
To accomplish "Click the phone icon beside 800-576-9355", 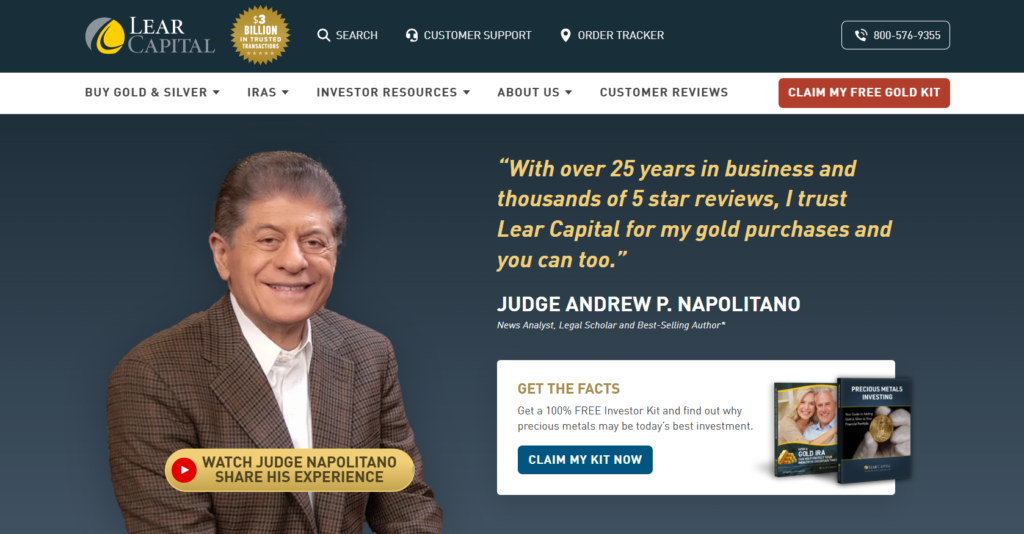I will point(861,35).
